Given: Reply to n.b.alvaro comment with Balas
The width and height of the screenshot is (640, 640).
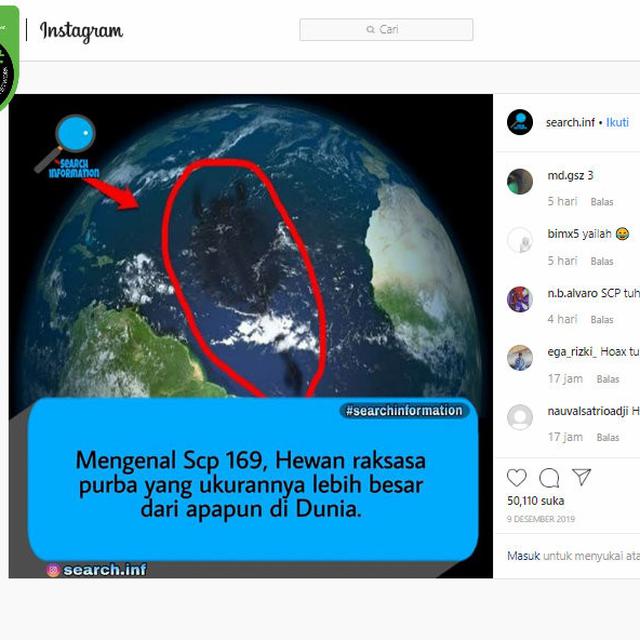Looking at the screenshot, I should tap(602, 320).
